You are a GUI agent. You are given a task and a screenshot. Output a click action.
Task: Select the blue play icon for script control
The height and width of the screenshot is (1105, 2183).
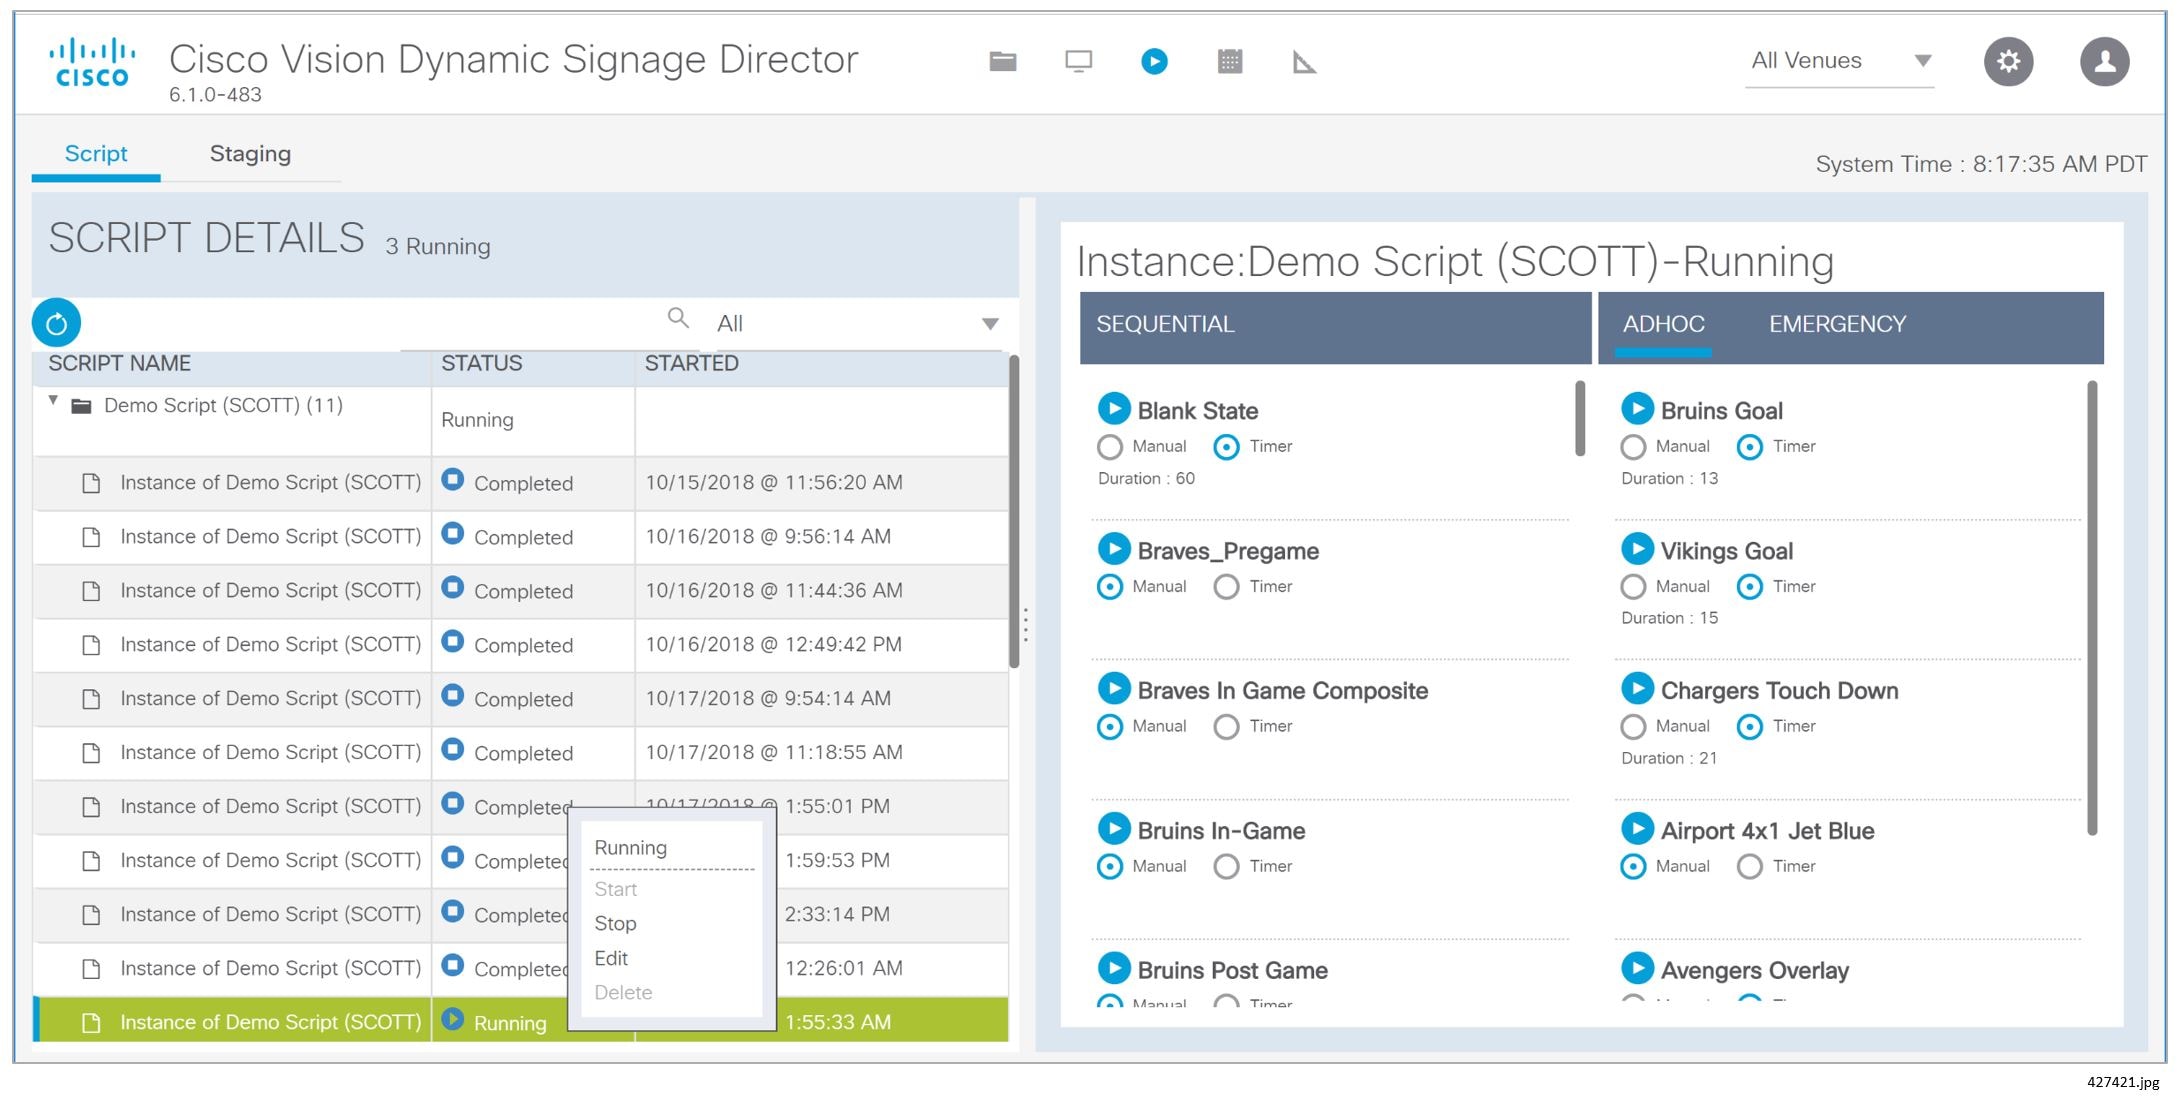(1155, 61)
